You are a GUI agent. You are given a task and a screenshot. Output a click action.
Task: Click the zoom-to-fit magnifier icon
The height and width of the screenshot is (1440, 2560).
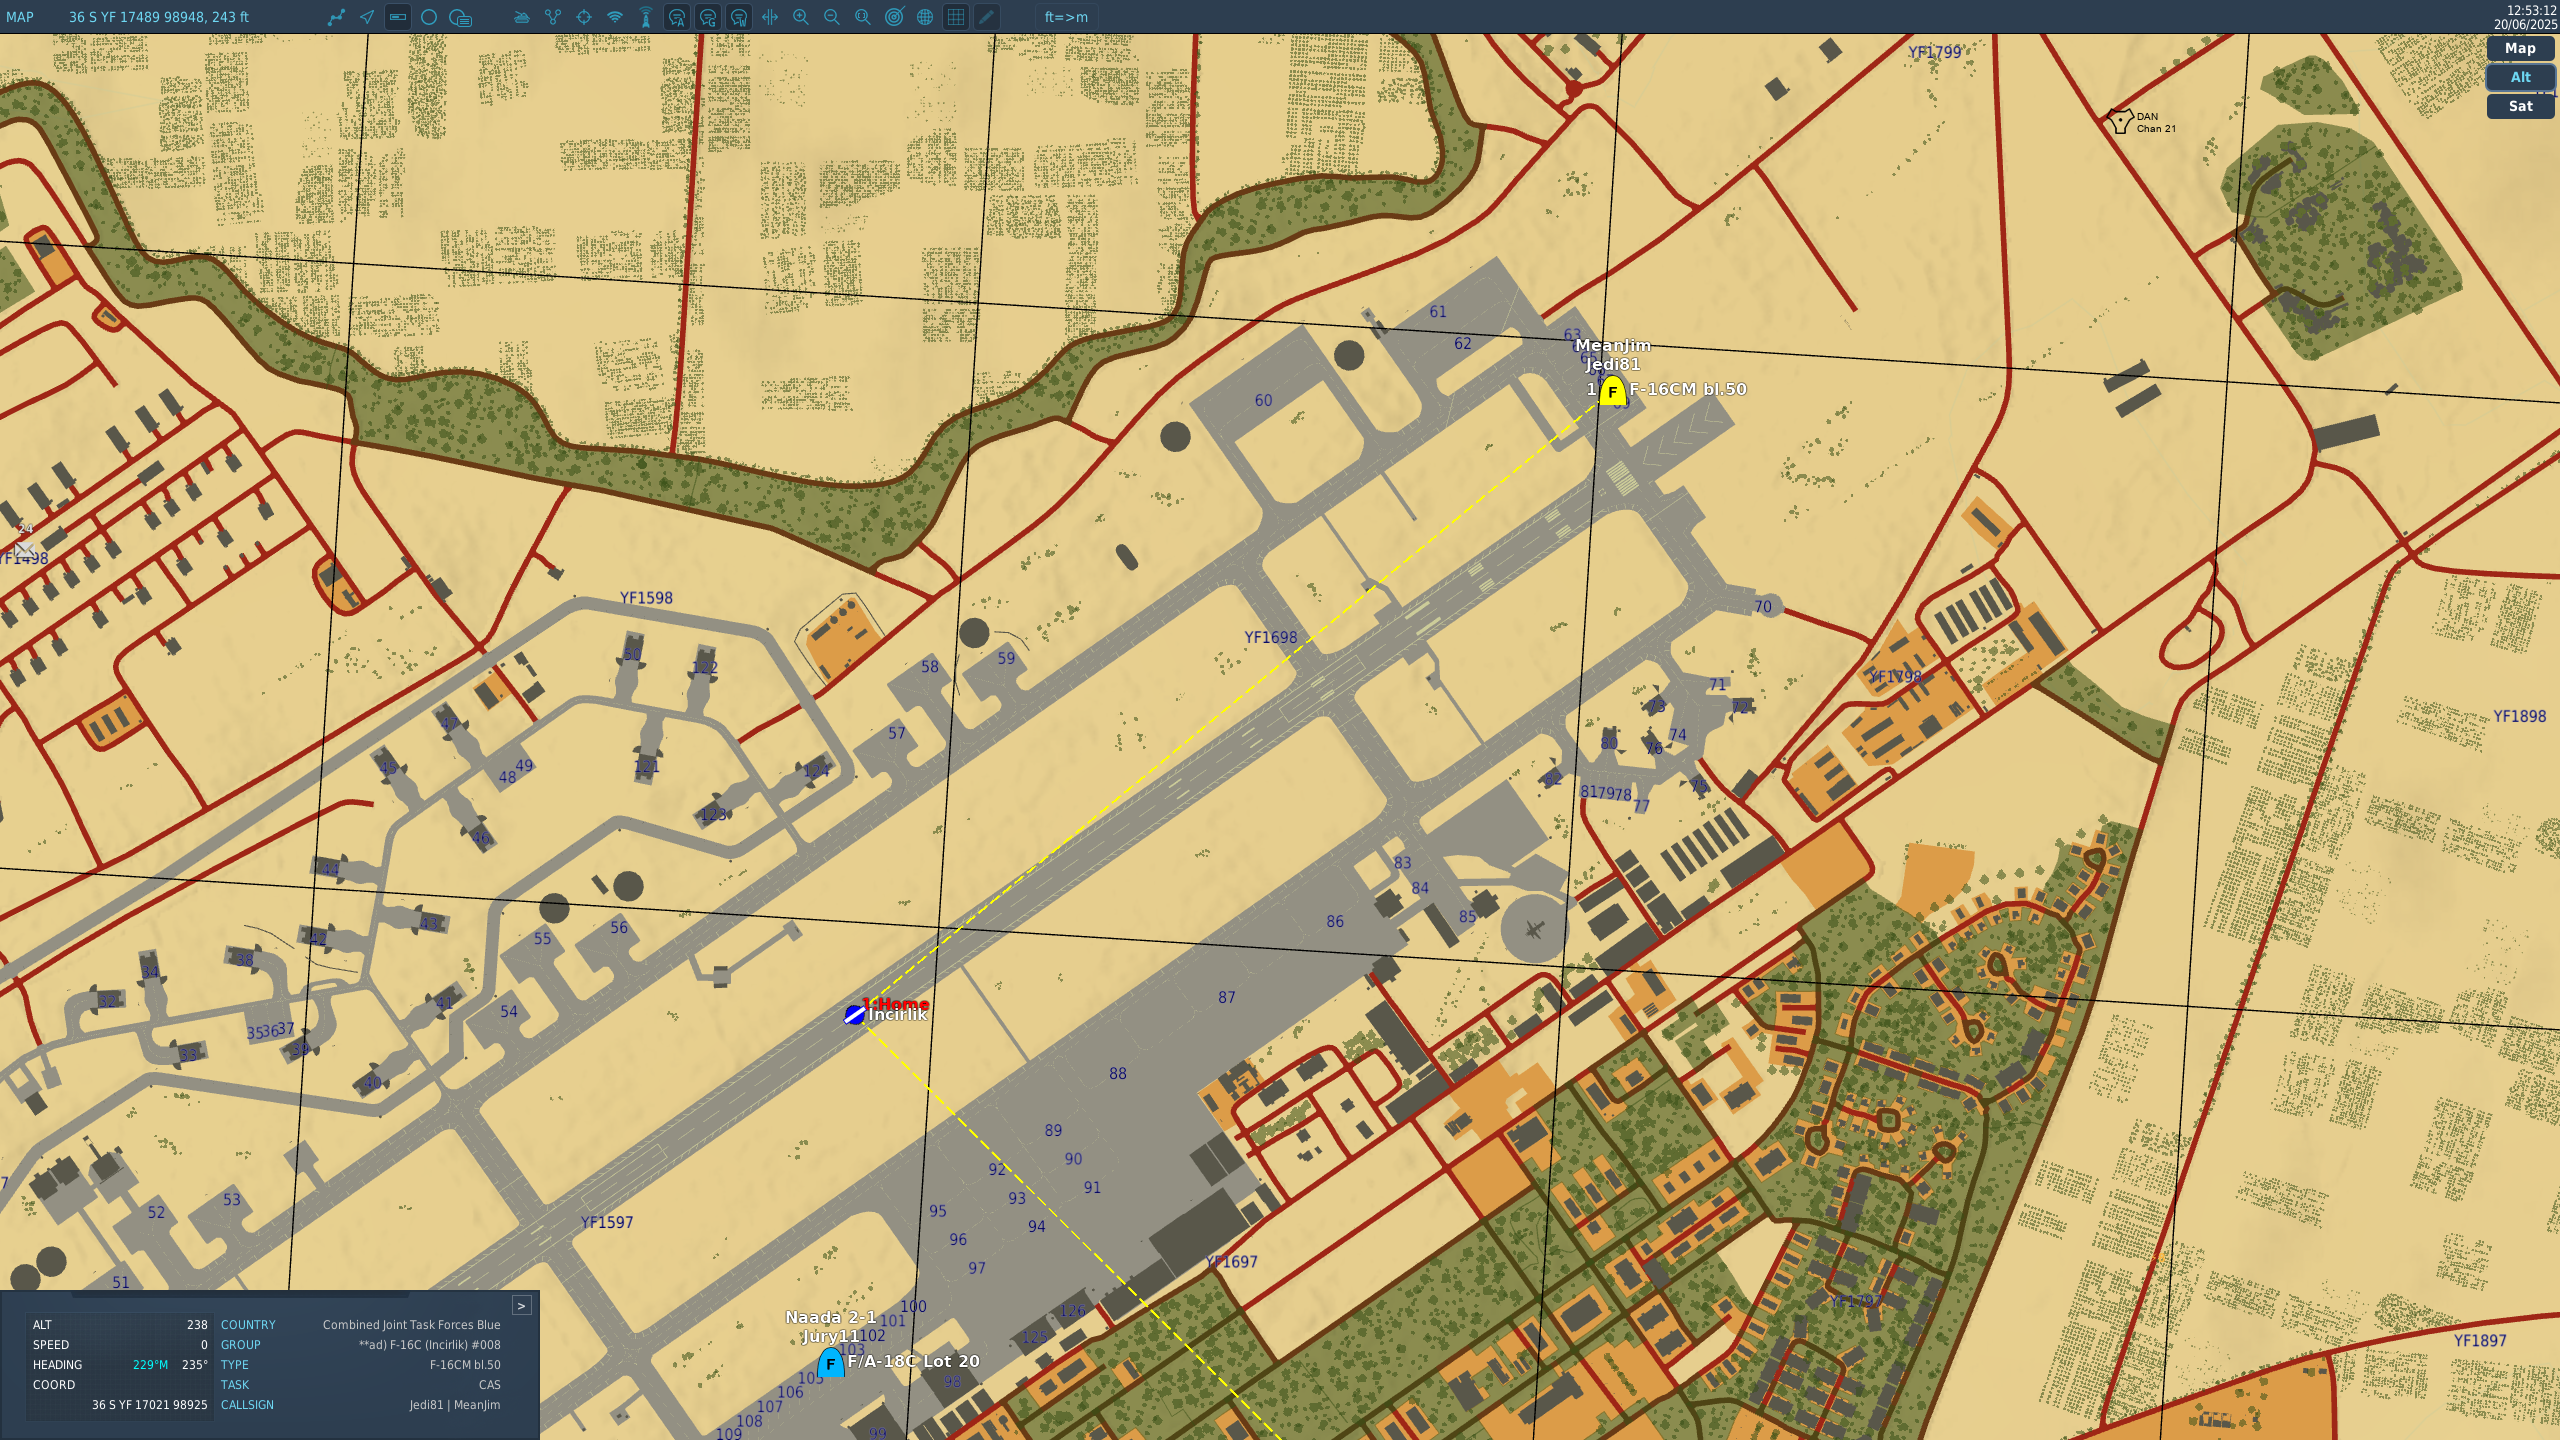click(x=863, y=17)
